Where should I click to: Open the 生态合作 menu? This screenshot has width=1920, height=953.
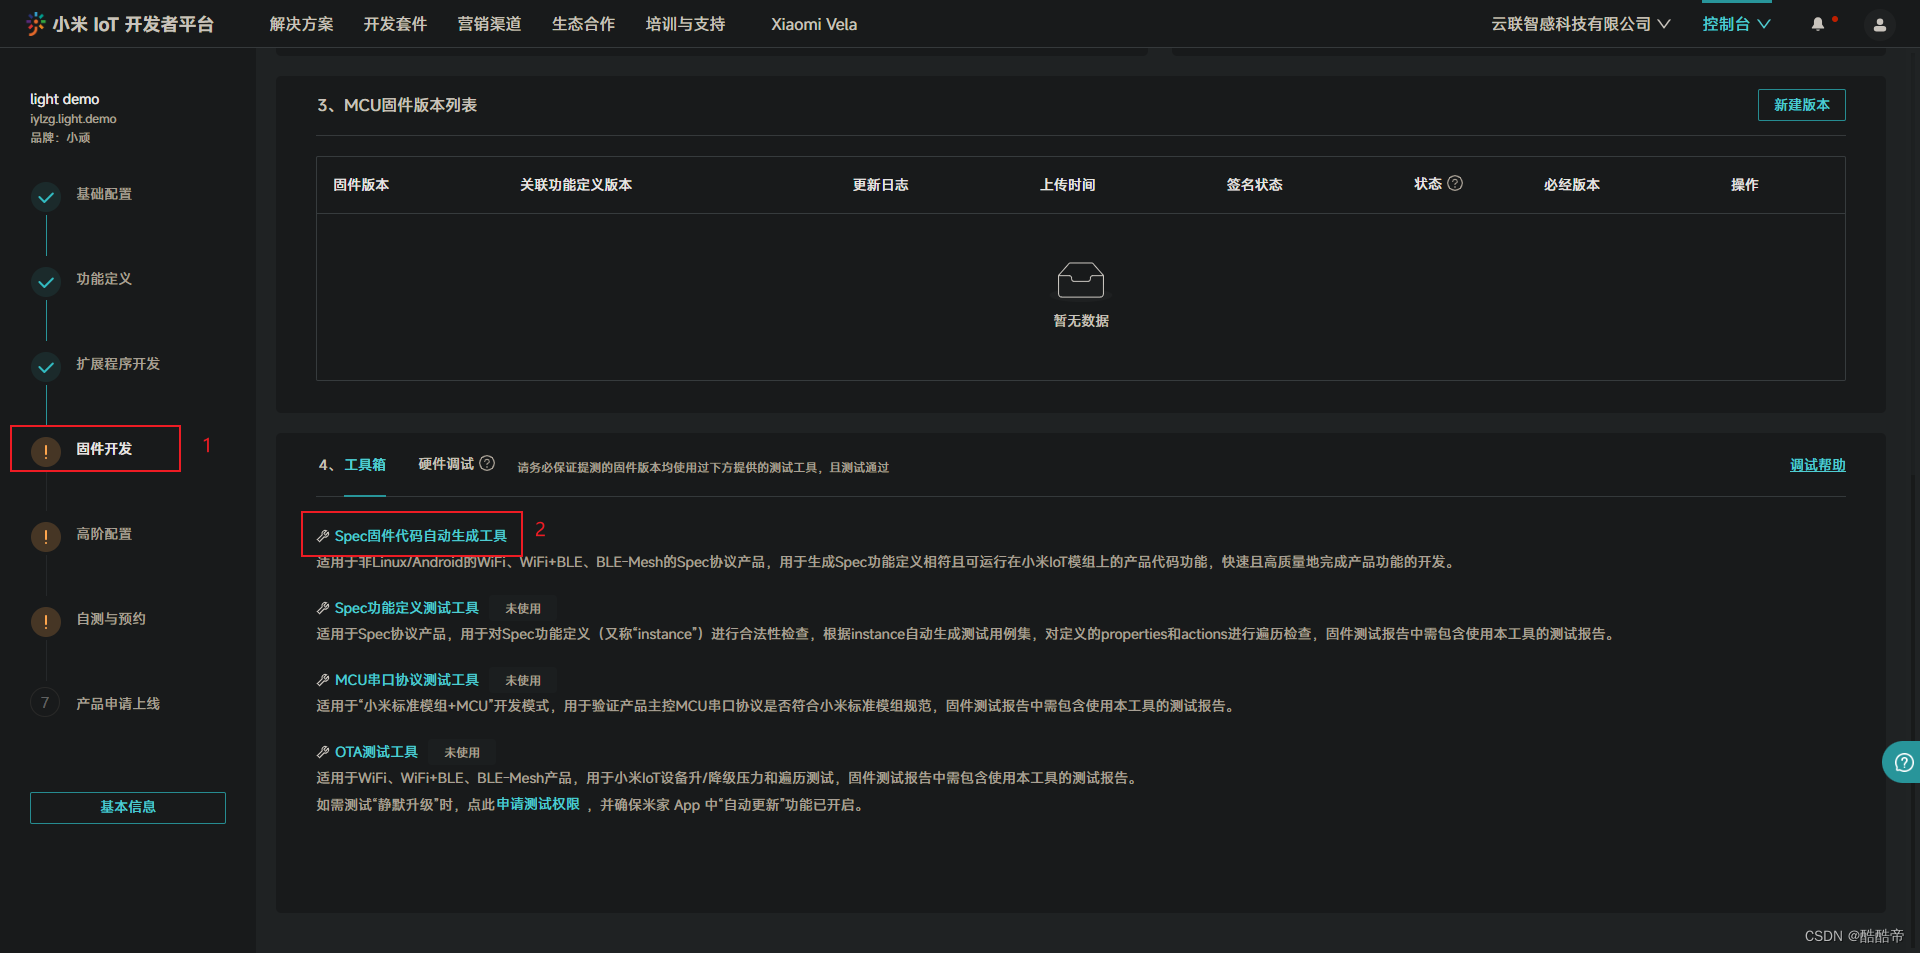(x=584, y=24)
